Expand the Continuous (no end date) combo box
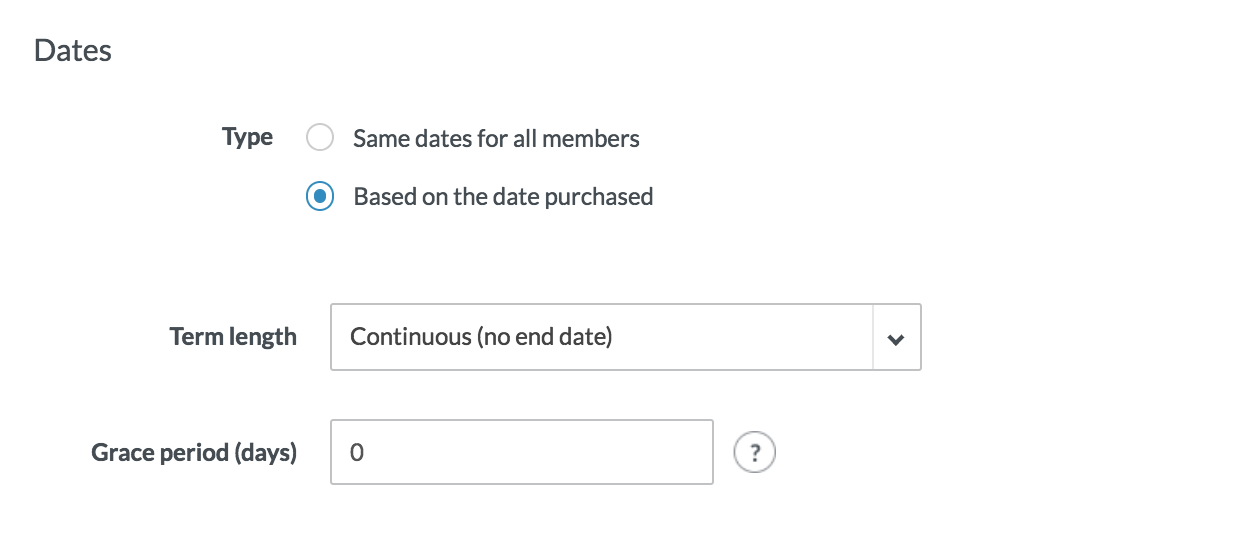Image resolution: width=1250 pixels, height=550 pixels. (x=625, y=338)
